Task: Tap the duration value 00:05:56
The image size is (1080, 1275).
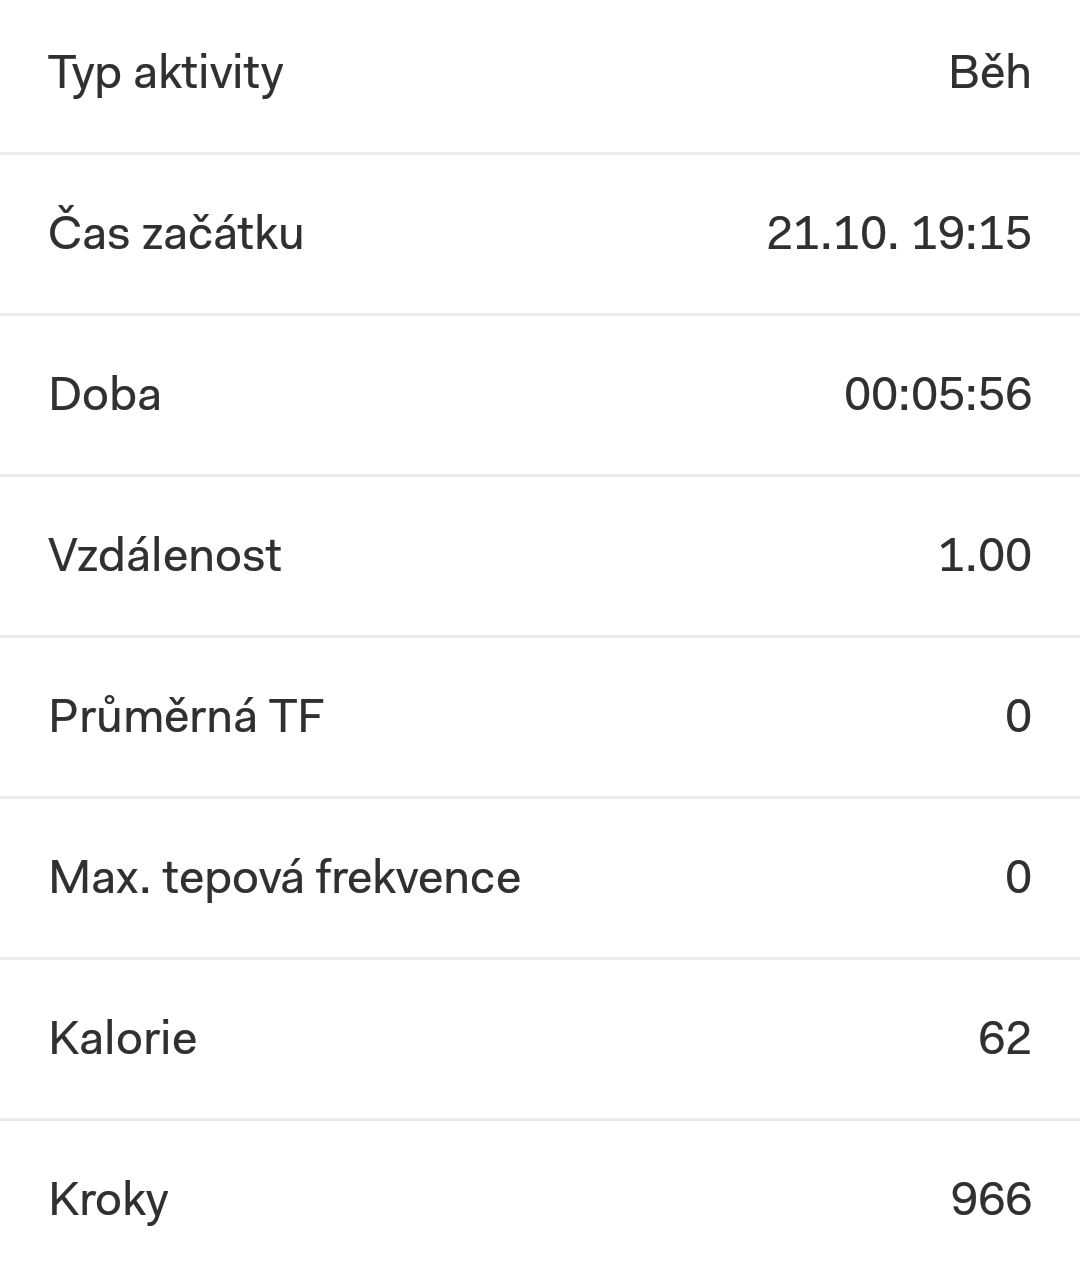Action: [x=938, y=395]
